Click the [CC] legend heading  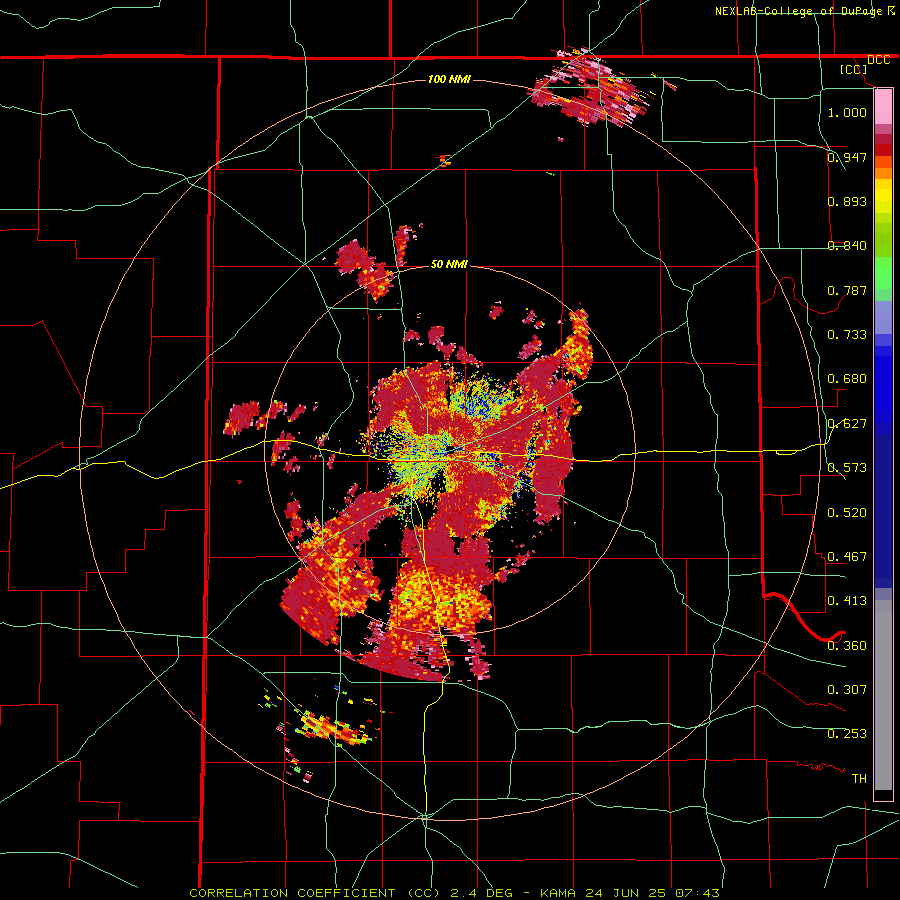(x=853, y=69)
